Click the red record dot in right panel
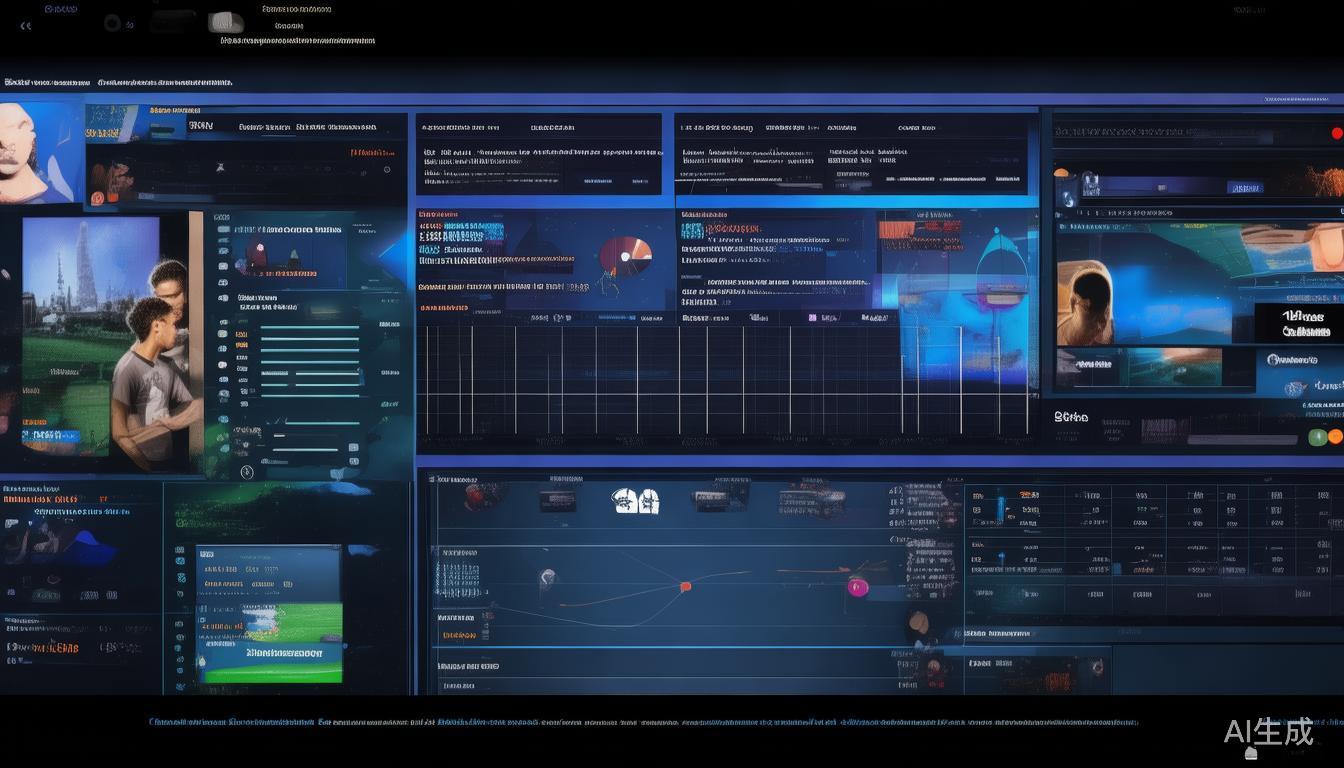 [x=1337, y=133]
